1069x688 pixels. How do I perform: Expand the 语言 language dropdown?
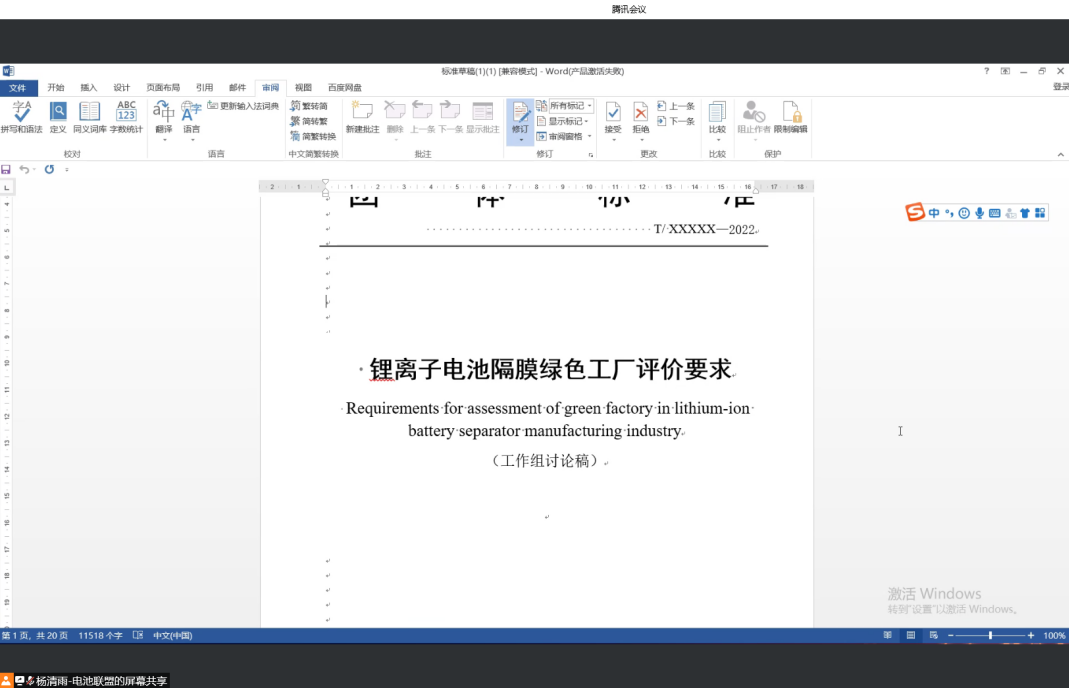pos(192,140)
